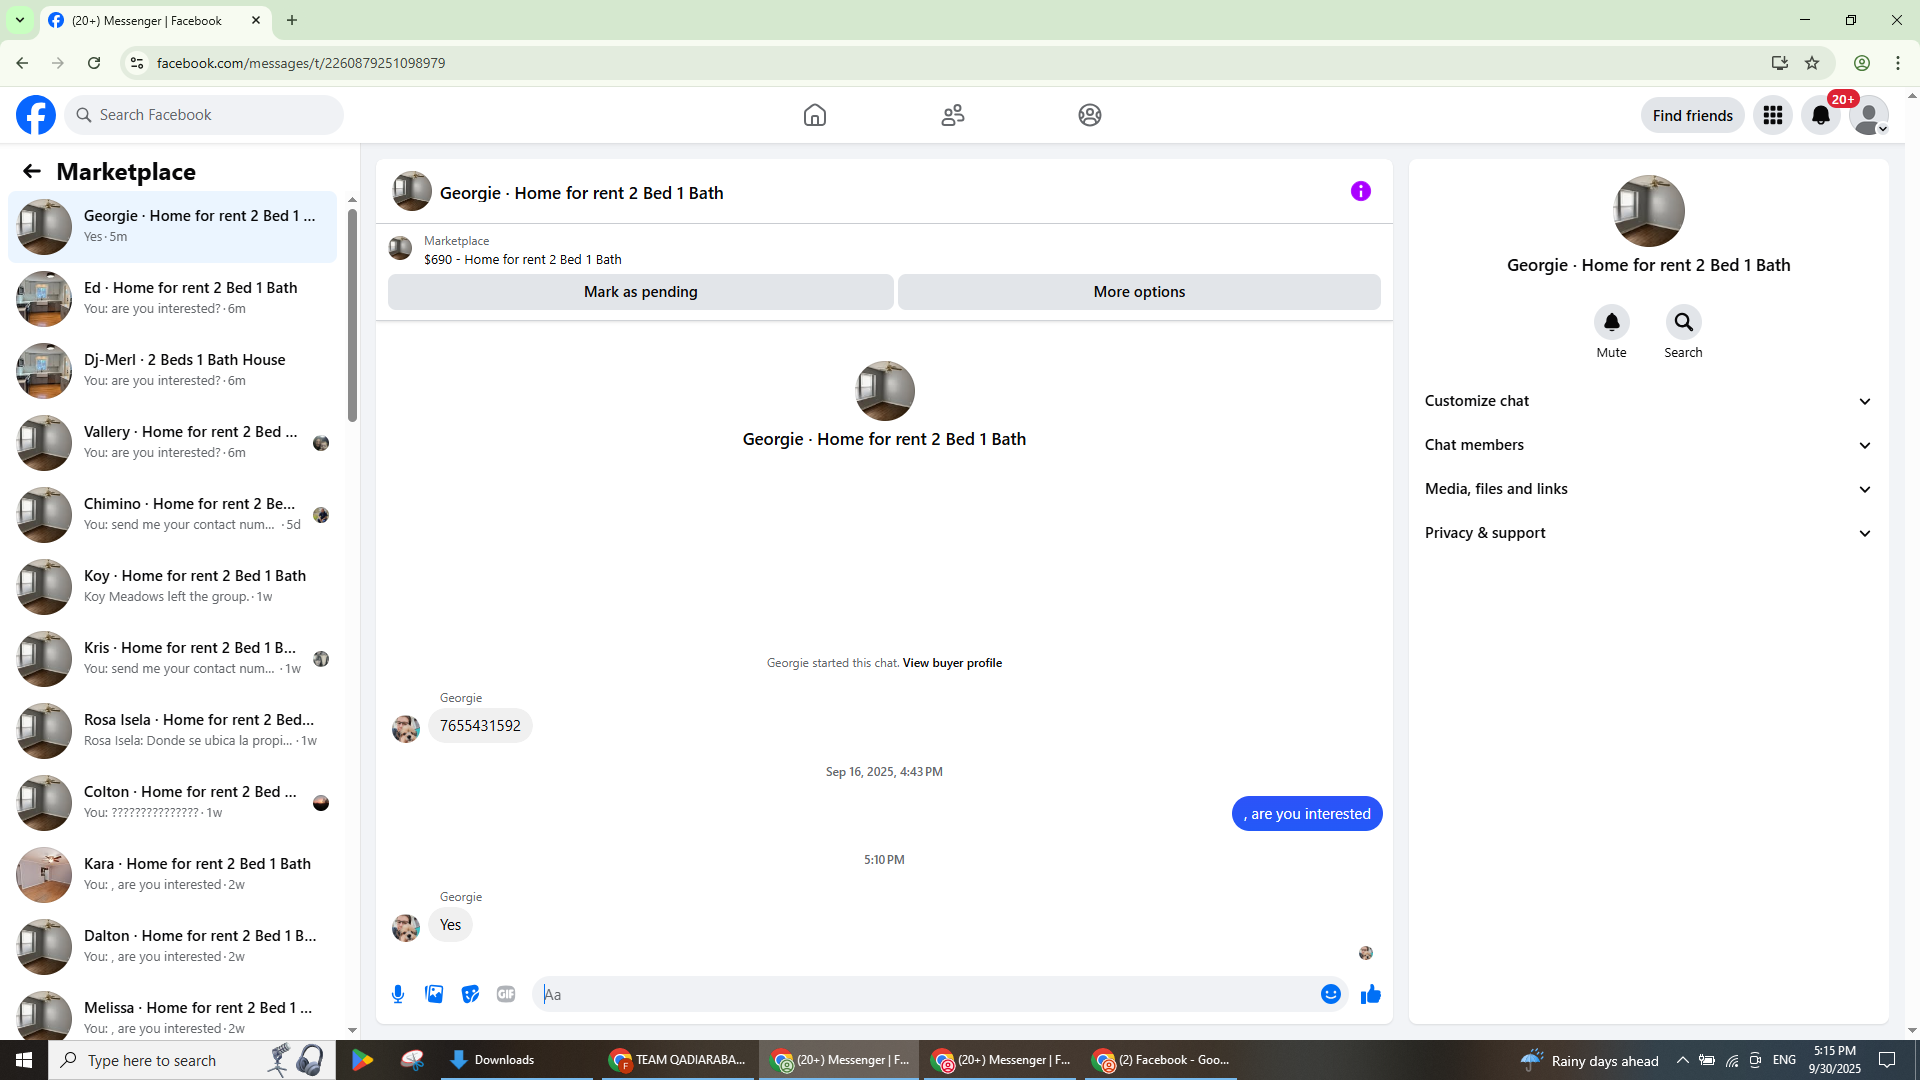The width and height of the screenshot is (1920, 1080).
Task: Click the Facebook logo icon
Action: pyautogui.click(x=36, y=115)
